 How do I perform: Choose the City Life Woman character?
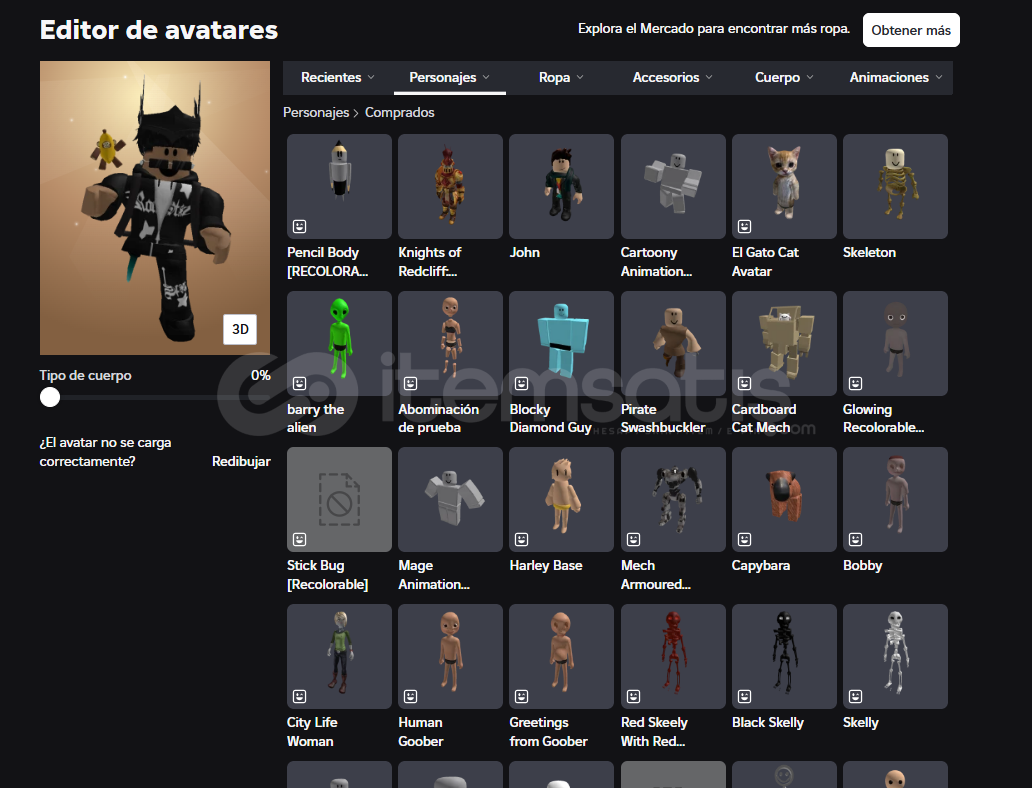click(x=339, y=656)
